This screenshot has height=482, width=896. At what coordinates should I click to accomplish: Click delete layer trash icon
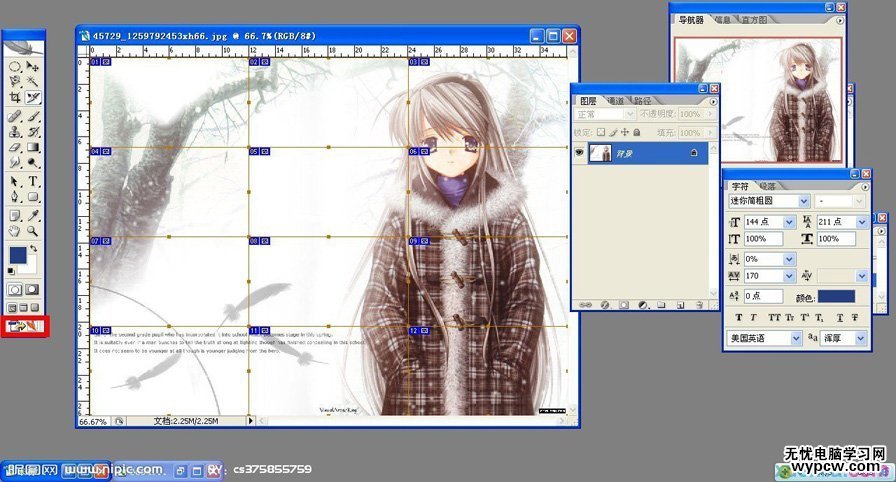698,305
